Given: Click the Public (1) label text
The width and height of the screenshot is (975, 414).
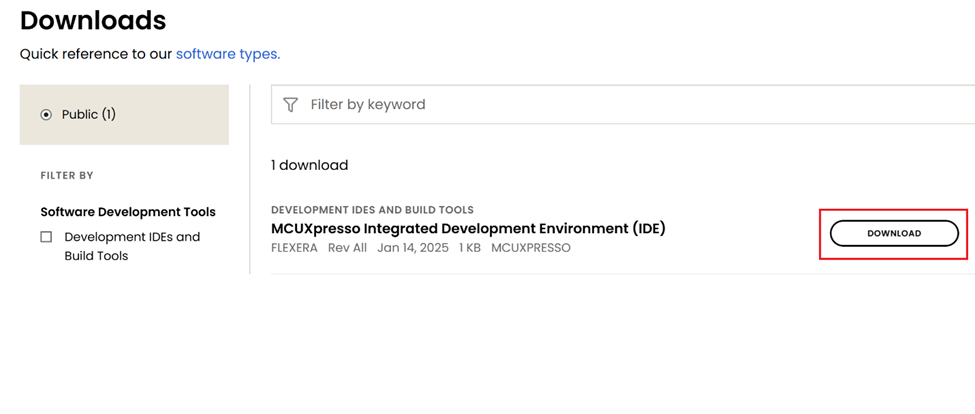Looking at the screenshot, I should (89, 115).
